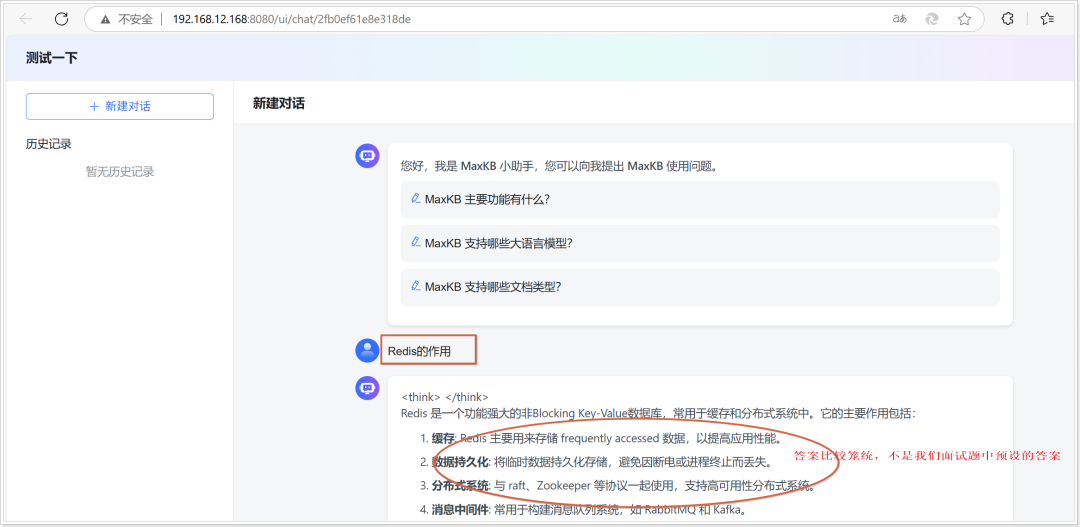The image size is (1080, 527).
Task: Add this page to favorites with star icon
Action: (964, 19)
